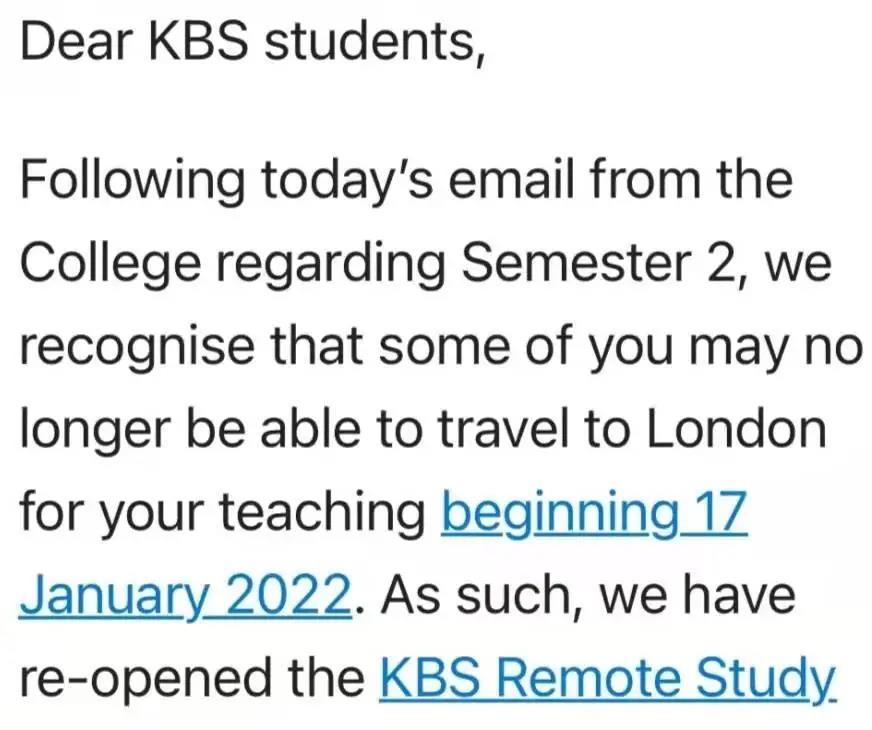The image size is (872, 730).
Task: Open the KBS Remote Study link
Action: [606, 680]
